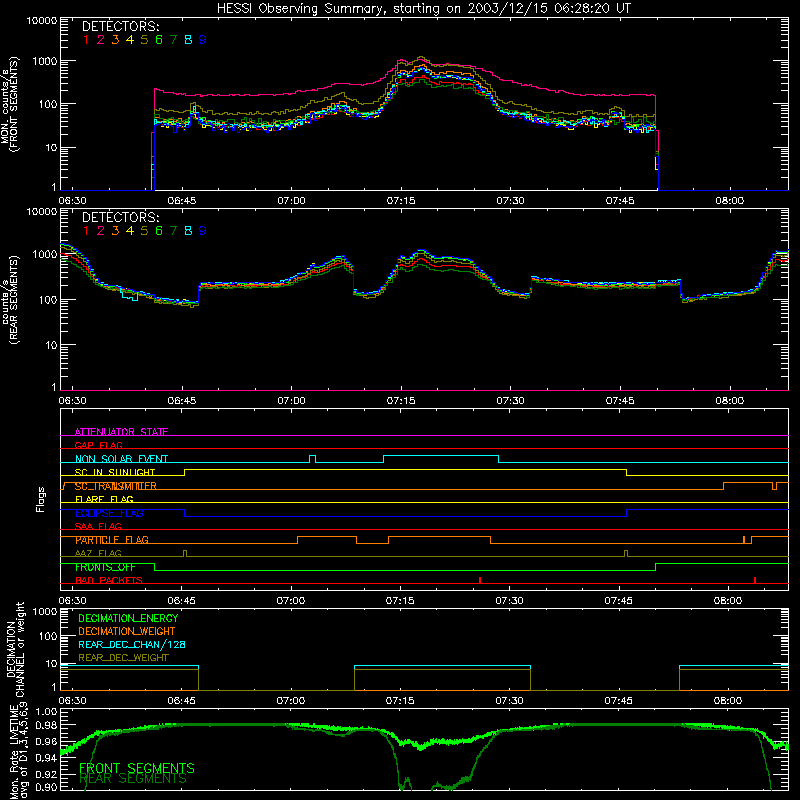800x800 pixels.
Task: Click the 08:00 tick label under front segments plot
Action: pyautogui.click(x=729, y=201)
